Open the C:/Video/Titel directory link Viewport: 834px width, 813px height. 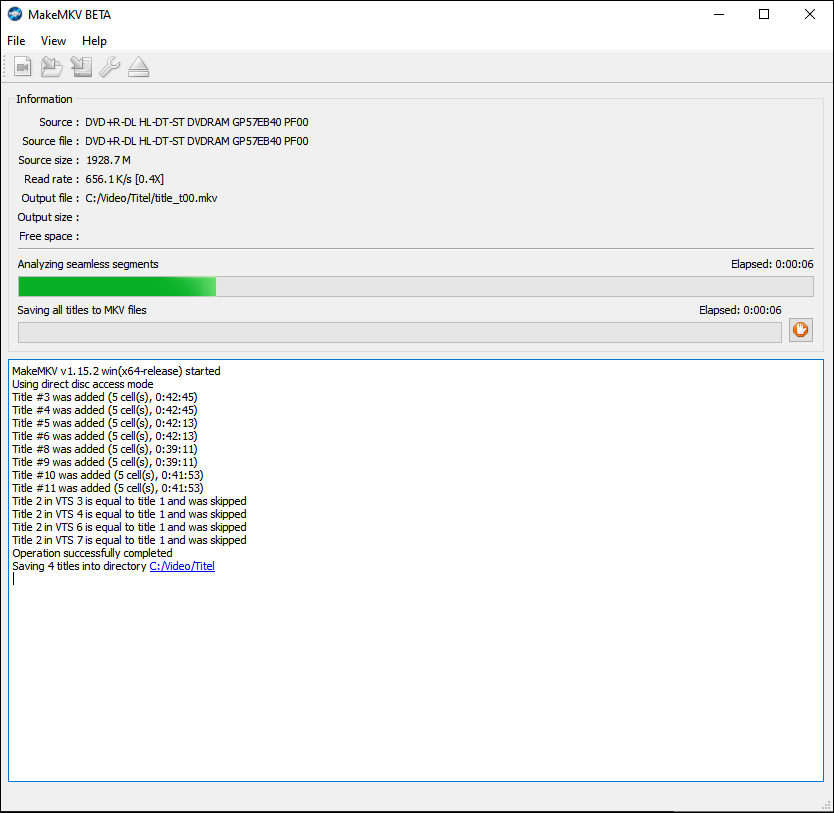[182, 566]
